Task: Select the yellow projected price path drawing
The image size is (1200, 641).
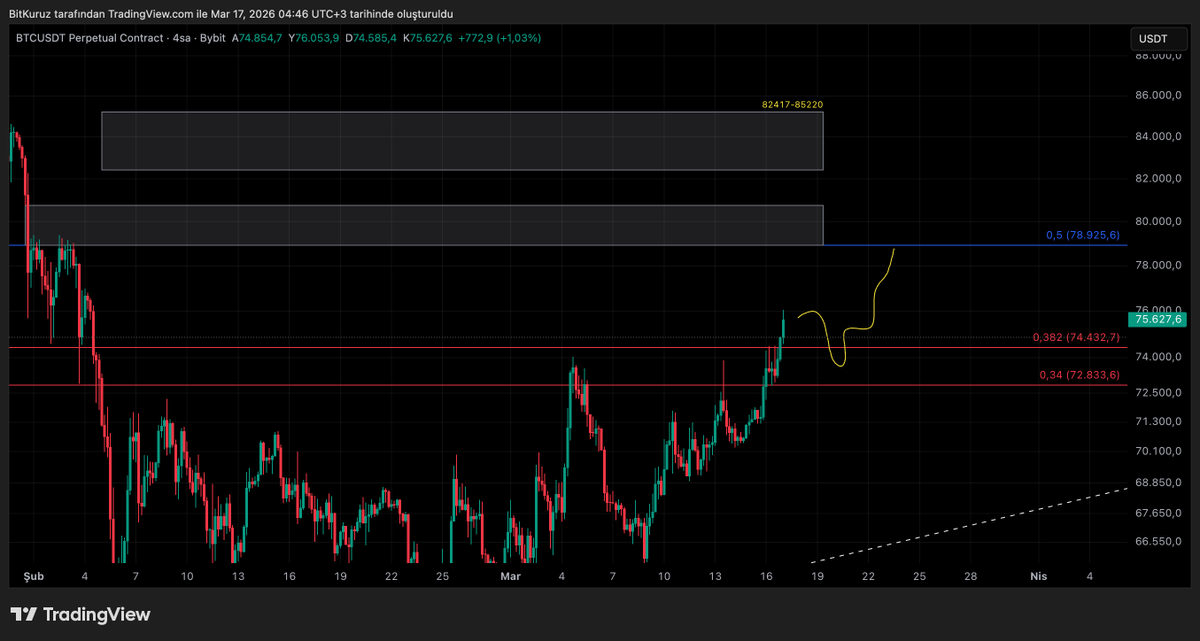Action: click(x=846, y=308)
